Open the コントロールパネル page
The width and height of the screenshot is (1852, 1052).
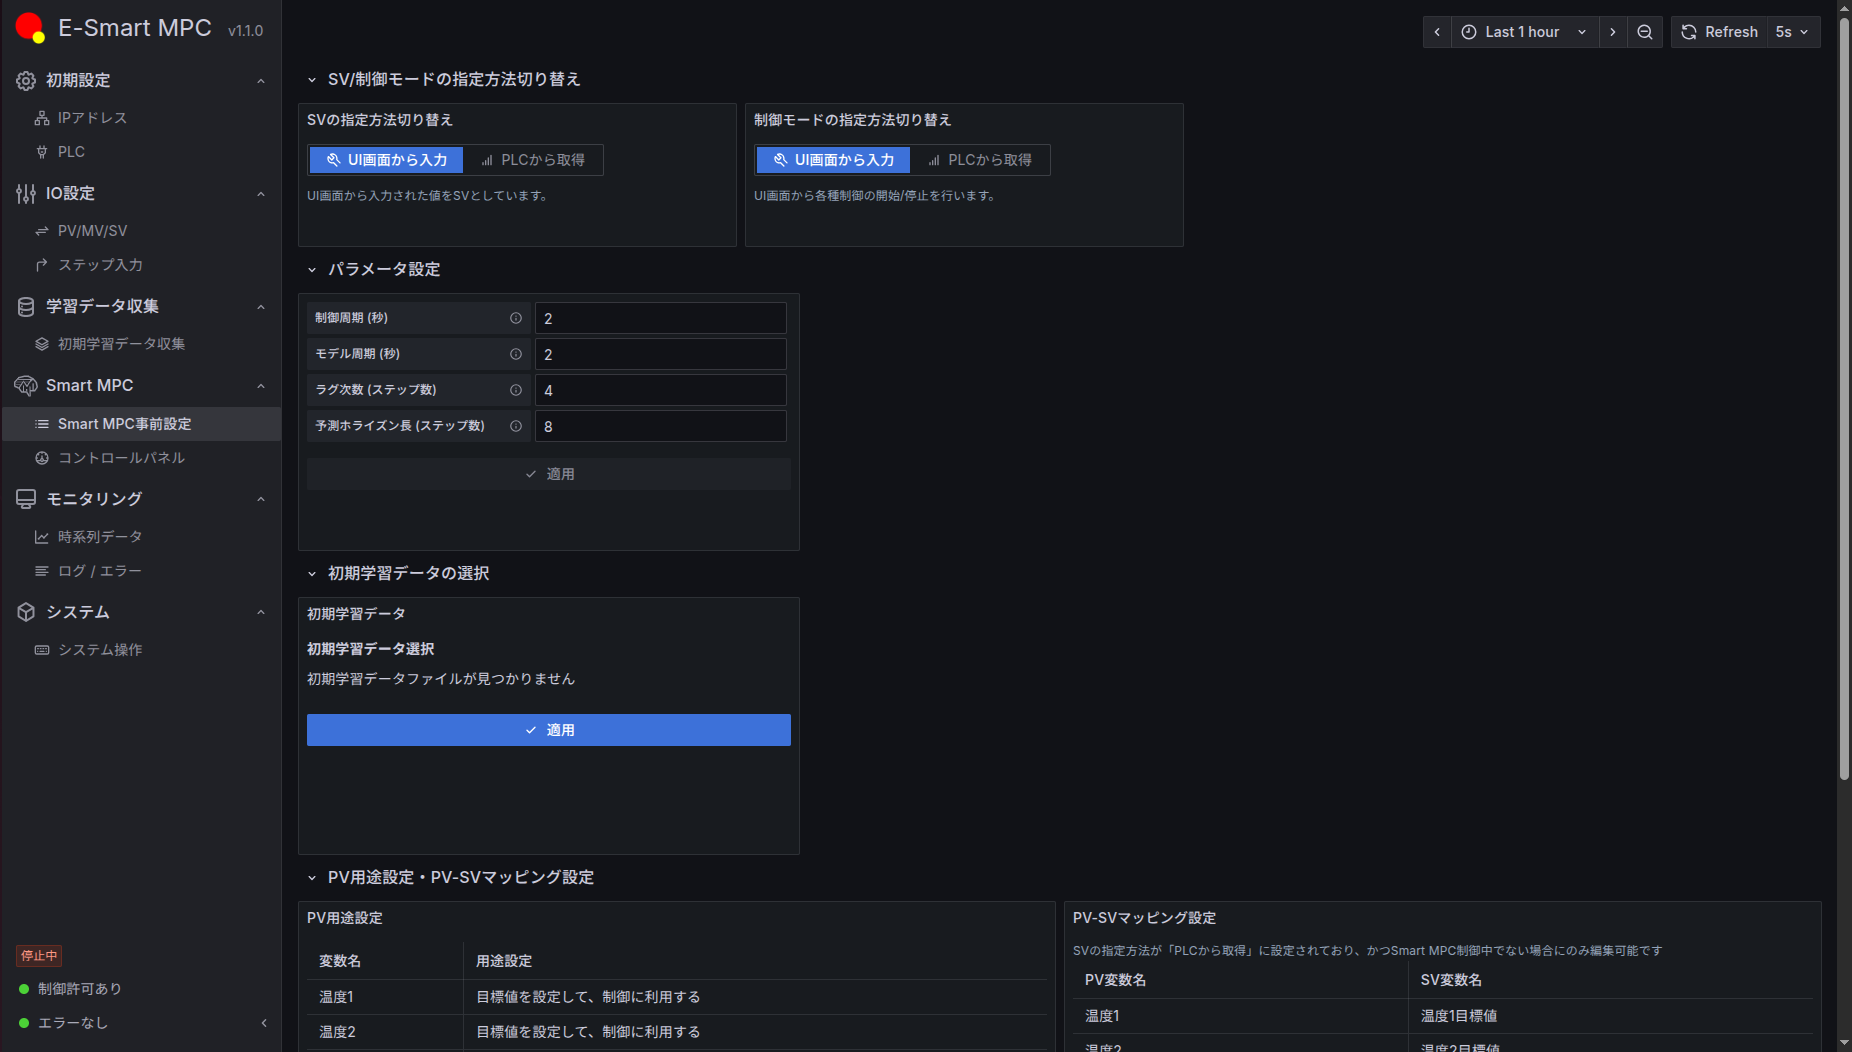click(x=121, y=458)
